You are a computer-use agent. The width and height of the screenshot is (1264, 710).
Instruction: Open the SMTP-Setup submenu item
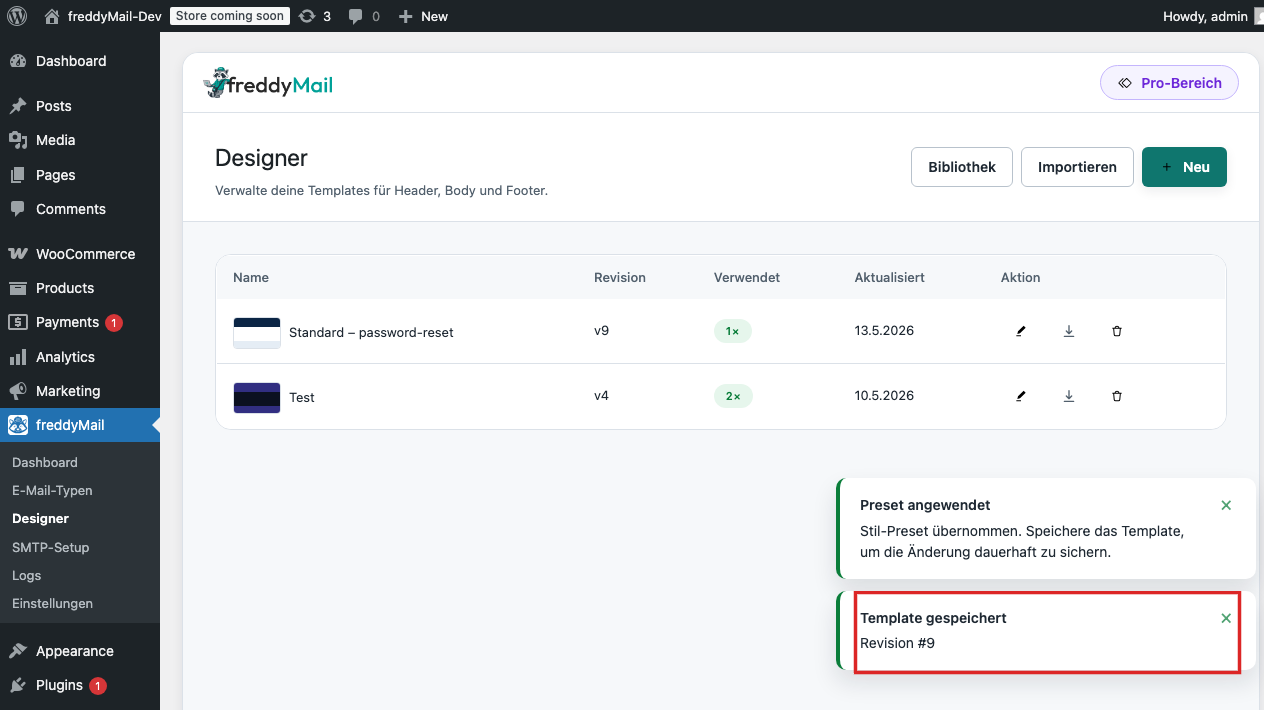[51, 547]
